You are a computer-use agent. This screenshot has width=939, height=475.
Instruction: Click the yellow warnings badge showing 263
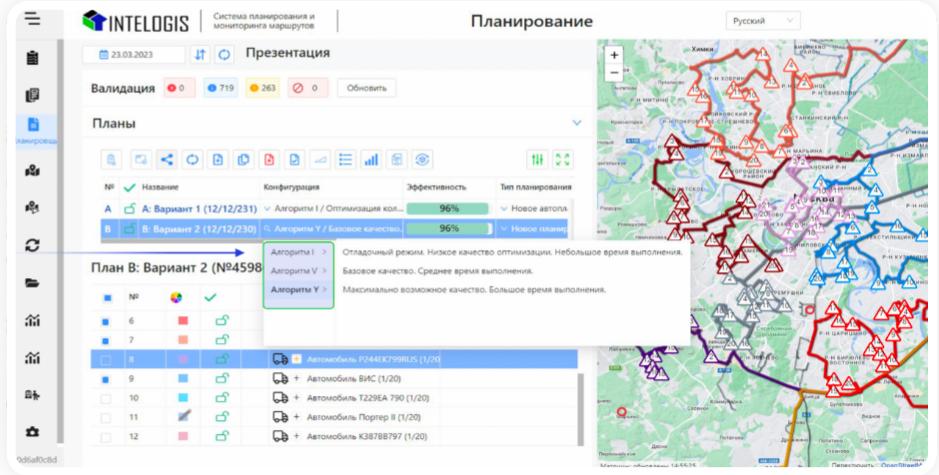pyautogui.click(x=262, y=88)
